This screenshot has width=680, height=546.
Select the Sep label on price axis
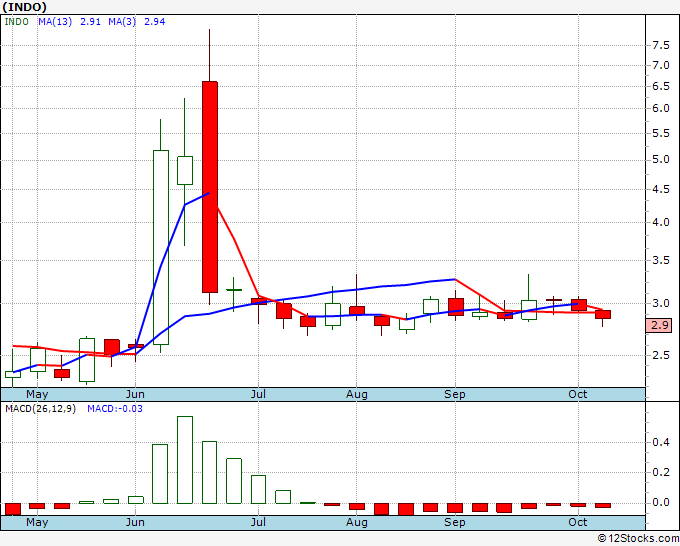[454, 394]
